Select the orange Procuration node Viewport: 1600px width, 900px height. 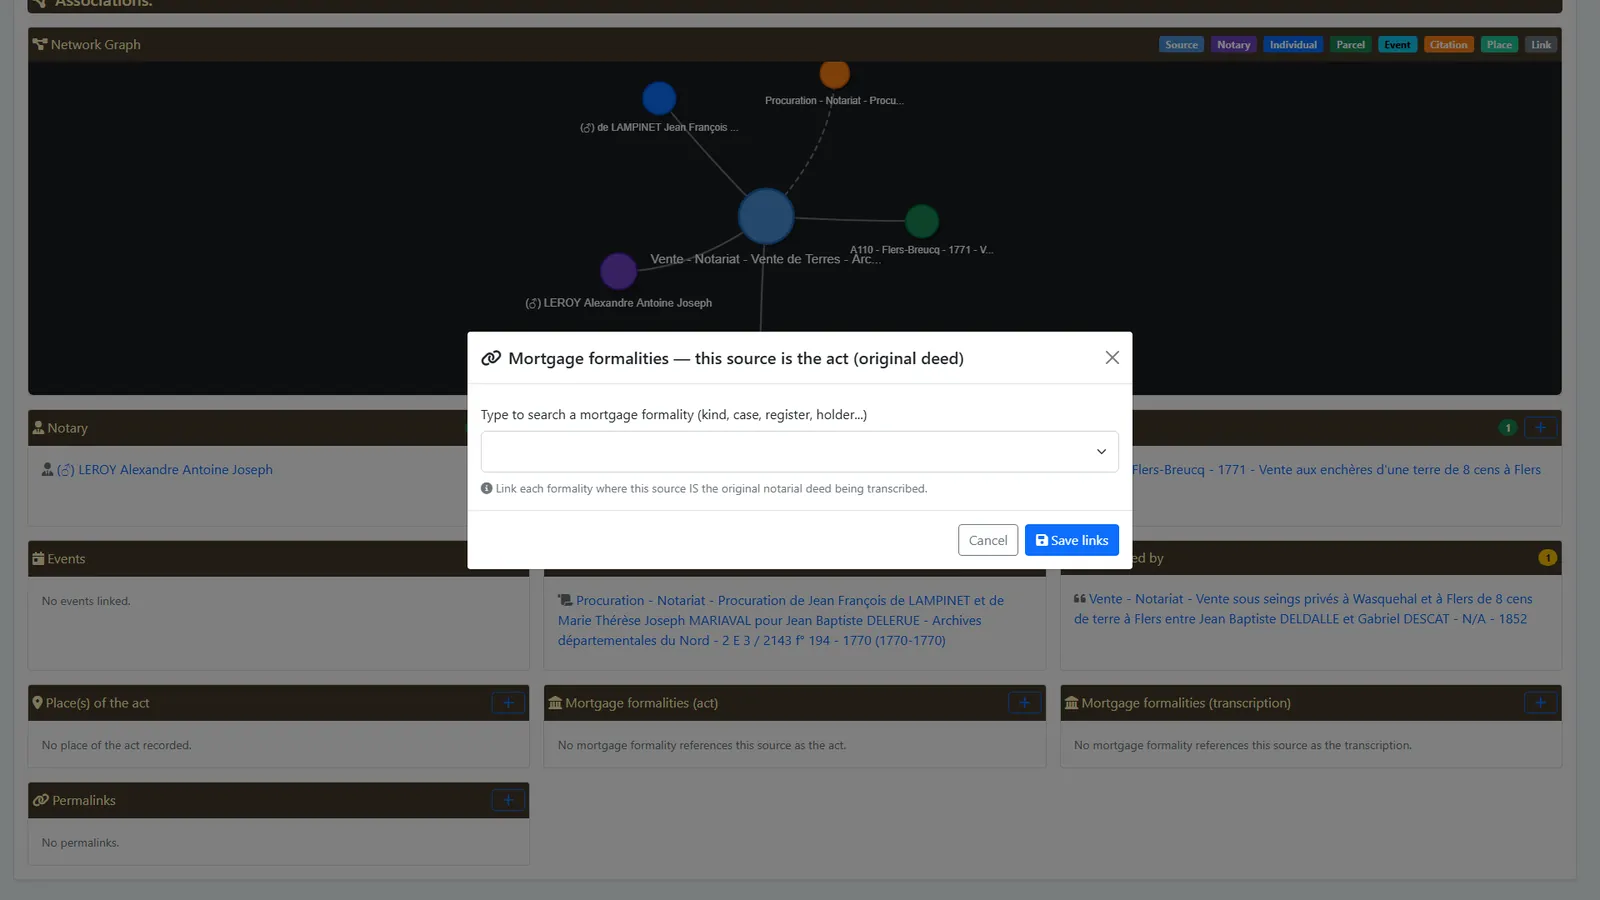tap(834, 74)
